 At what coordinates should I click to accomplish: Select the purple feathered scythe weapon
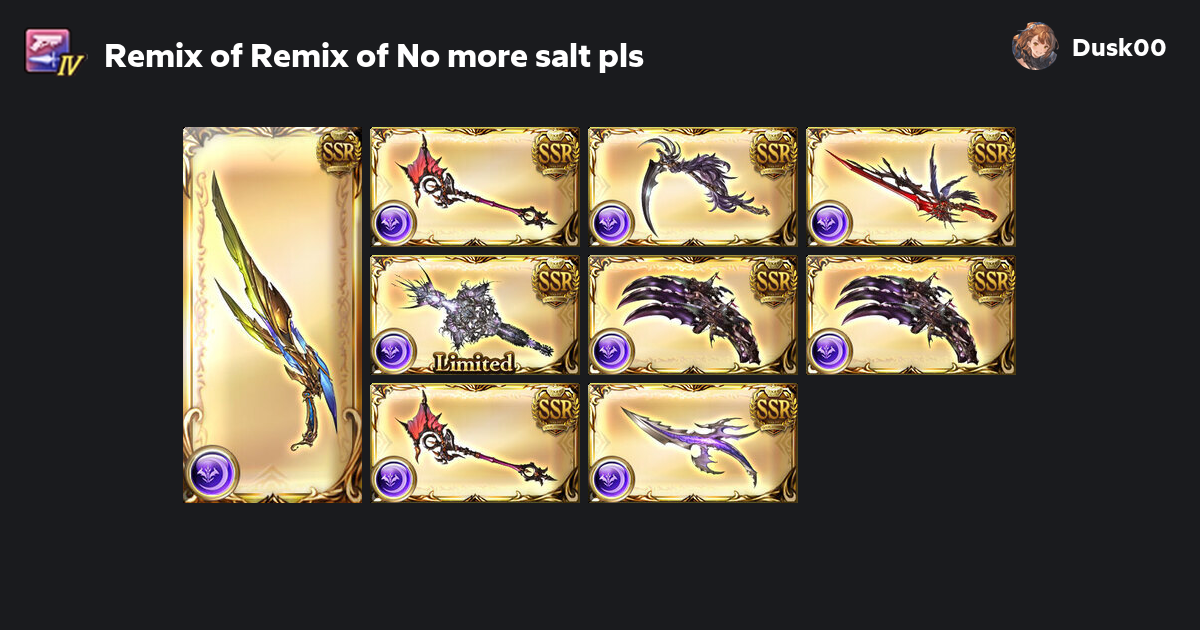click(693, 187)
